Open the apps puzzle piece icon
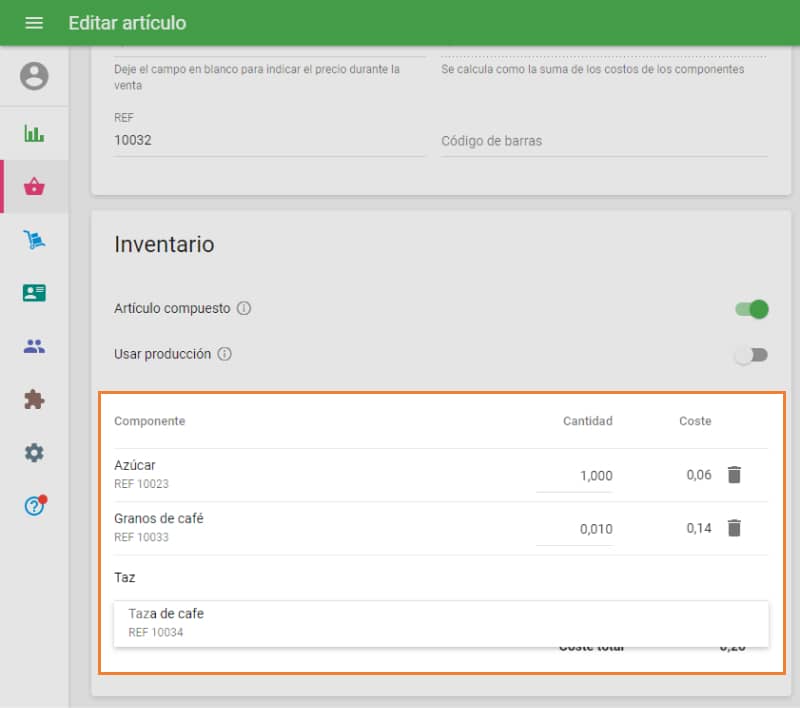Screen dimensions: 800x708 click(33, 399)
